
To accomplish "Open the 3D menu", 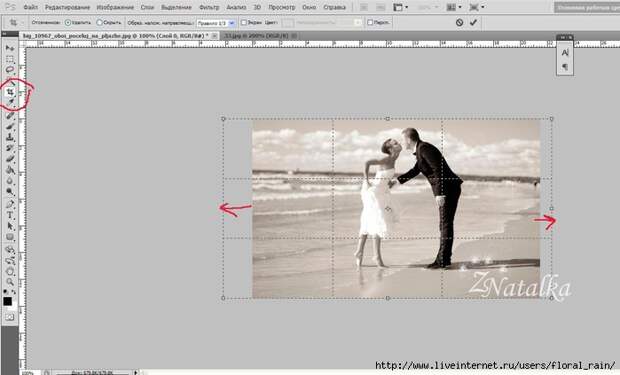I will 257,7.
